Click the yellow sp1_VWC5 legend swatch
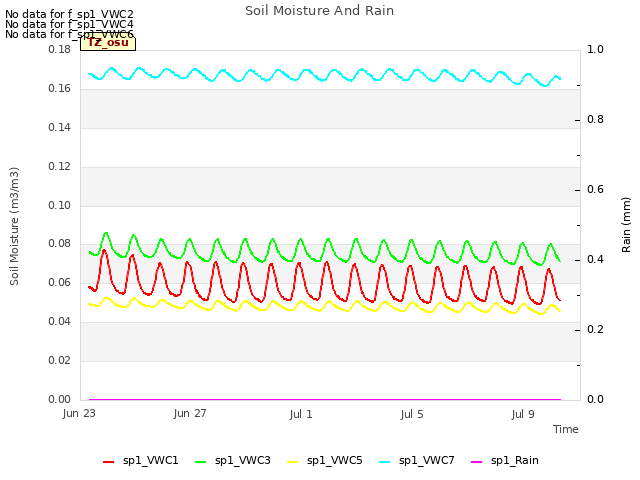The width and height of the screenshot is (640, 480). [x=293, y=462]
